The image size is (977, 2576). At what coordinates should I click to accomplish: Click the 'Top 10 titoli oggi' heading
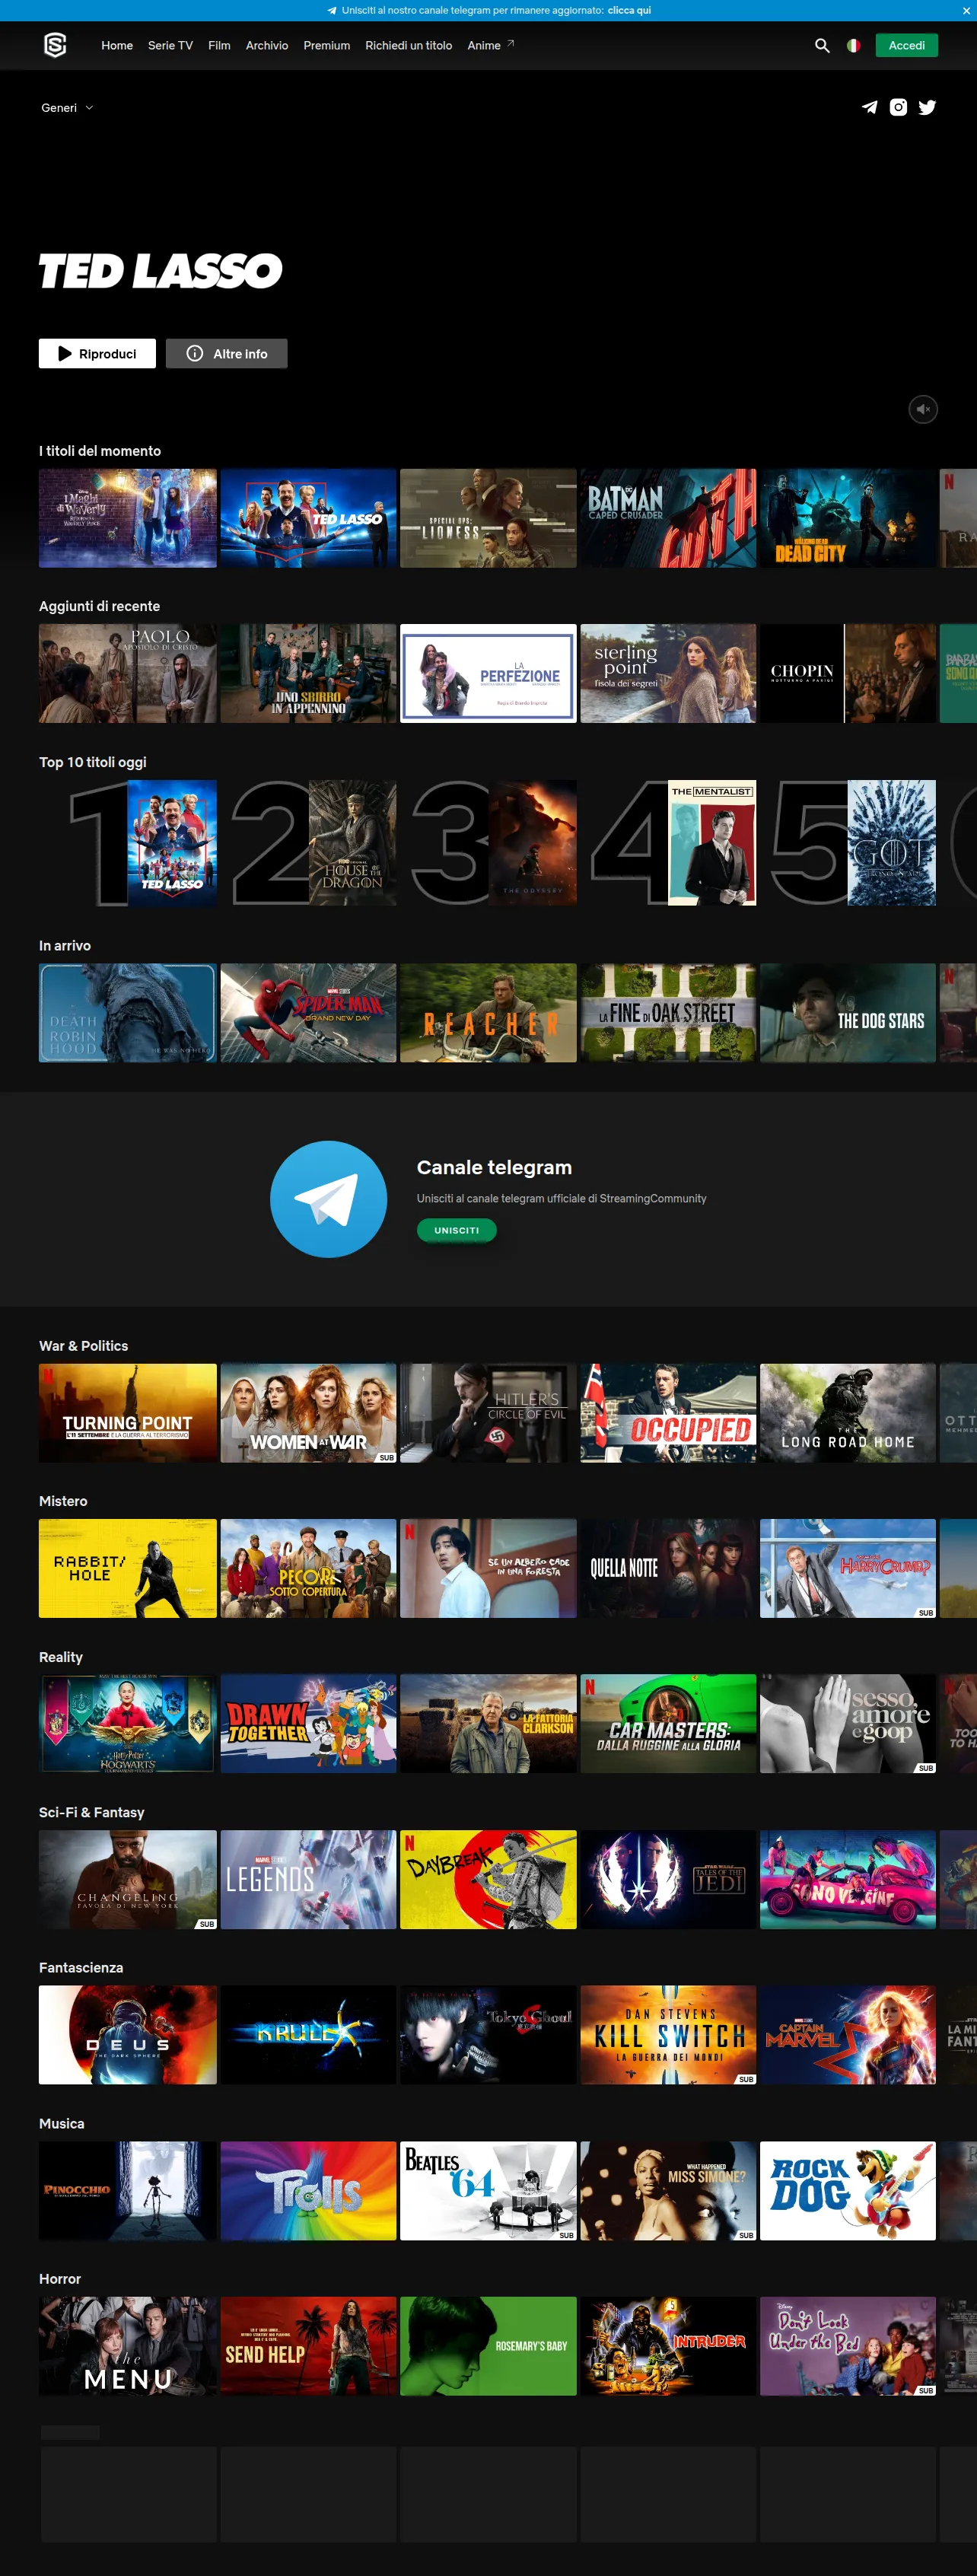[x=93, y=762]
